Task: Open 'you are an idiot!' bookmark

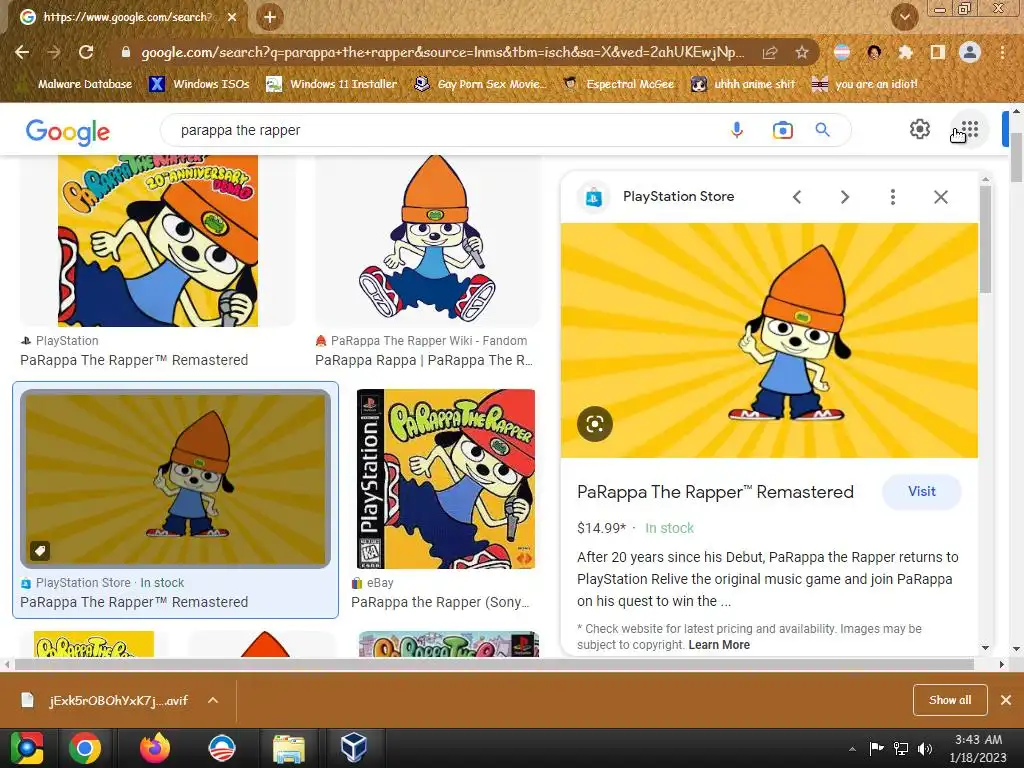Action: pos(864,84)
